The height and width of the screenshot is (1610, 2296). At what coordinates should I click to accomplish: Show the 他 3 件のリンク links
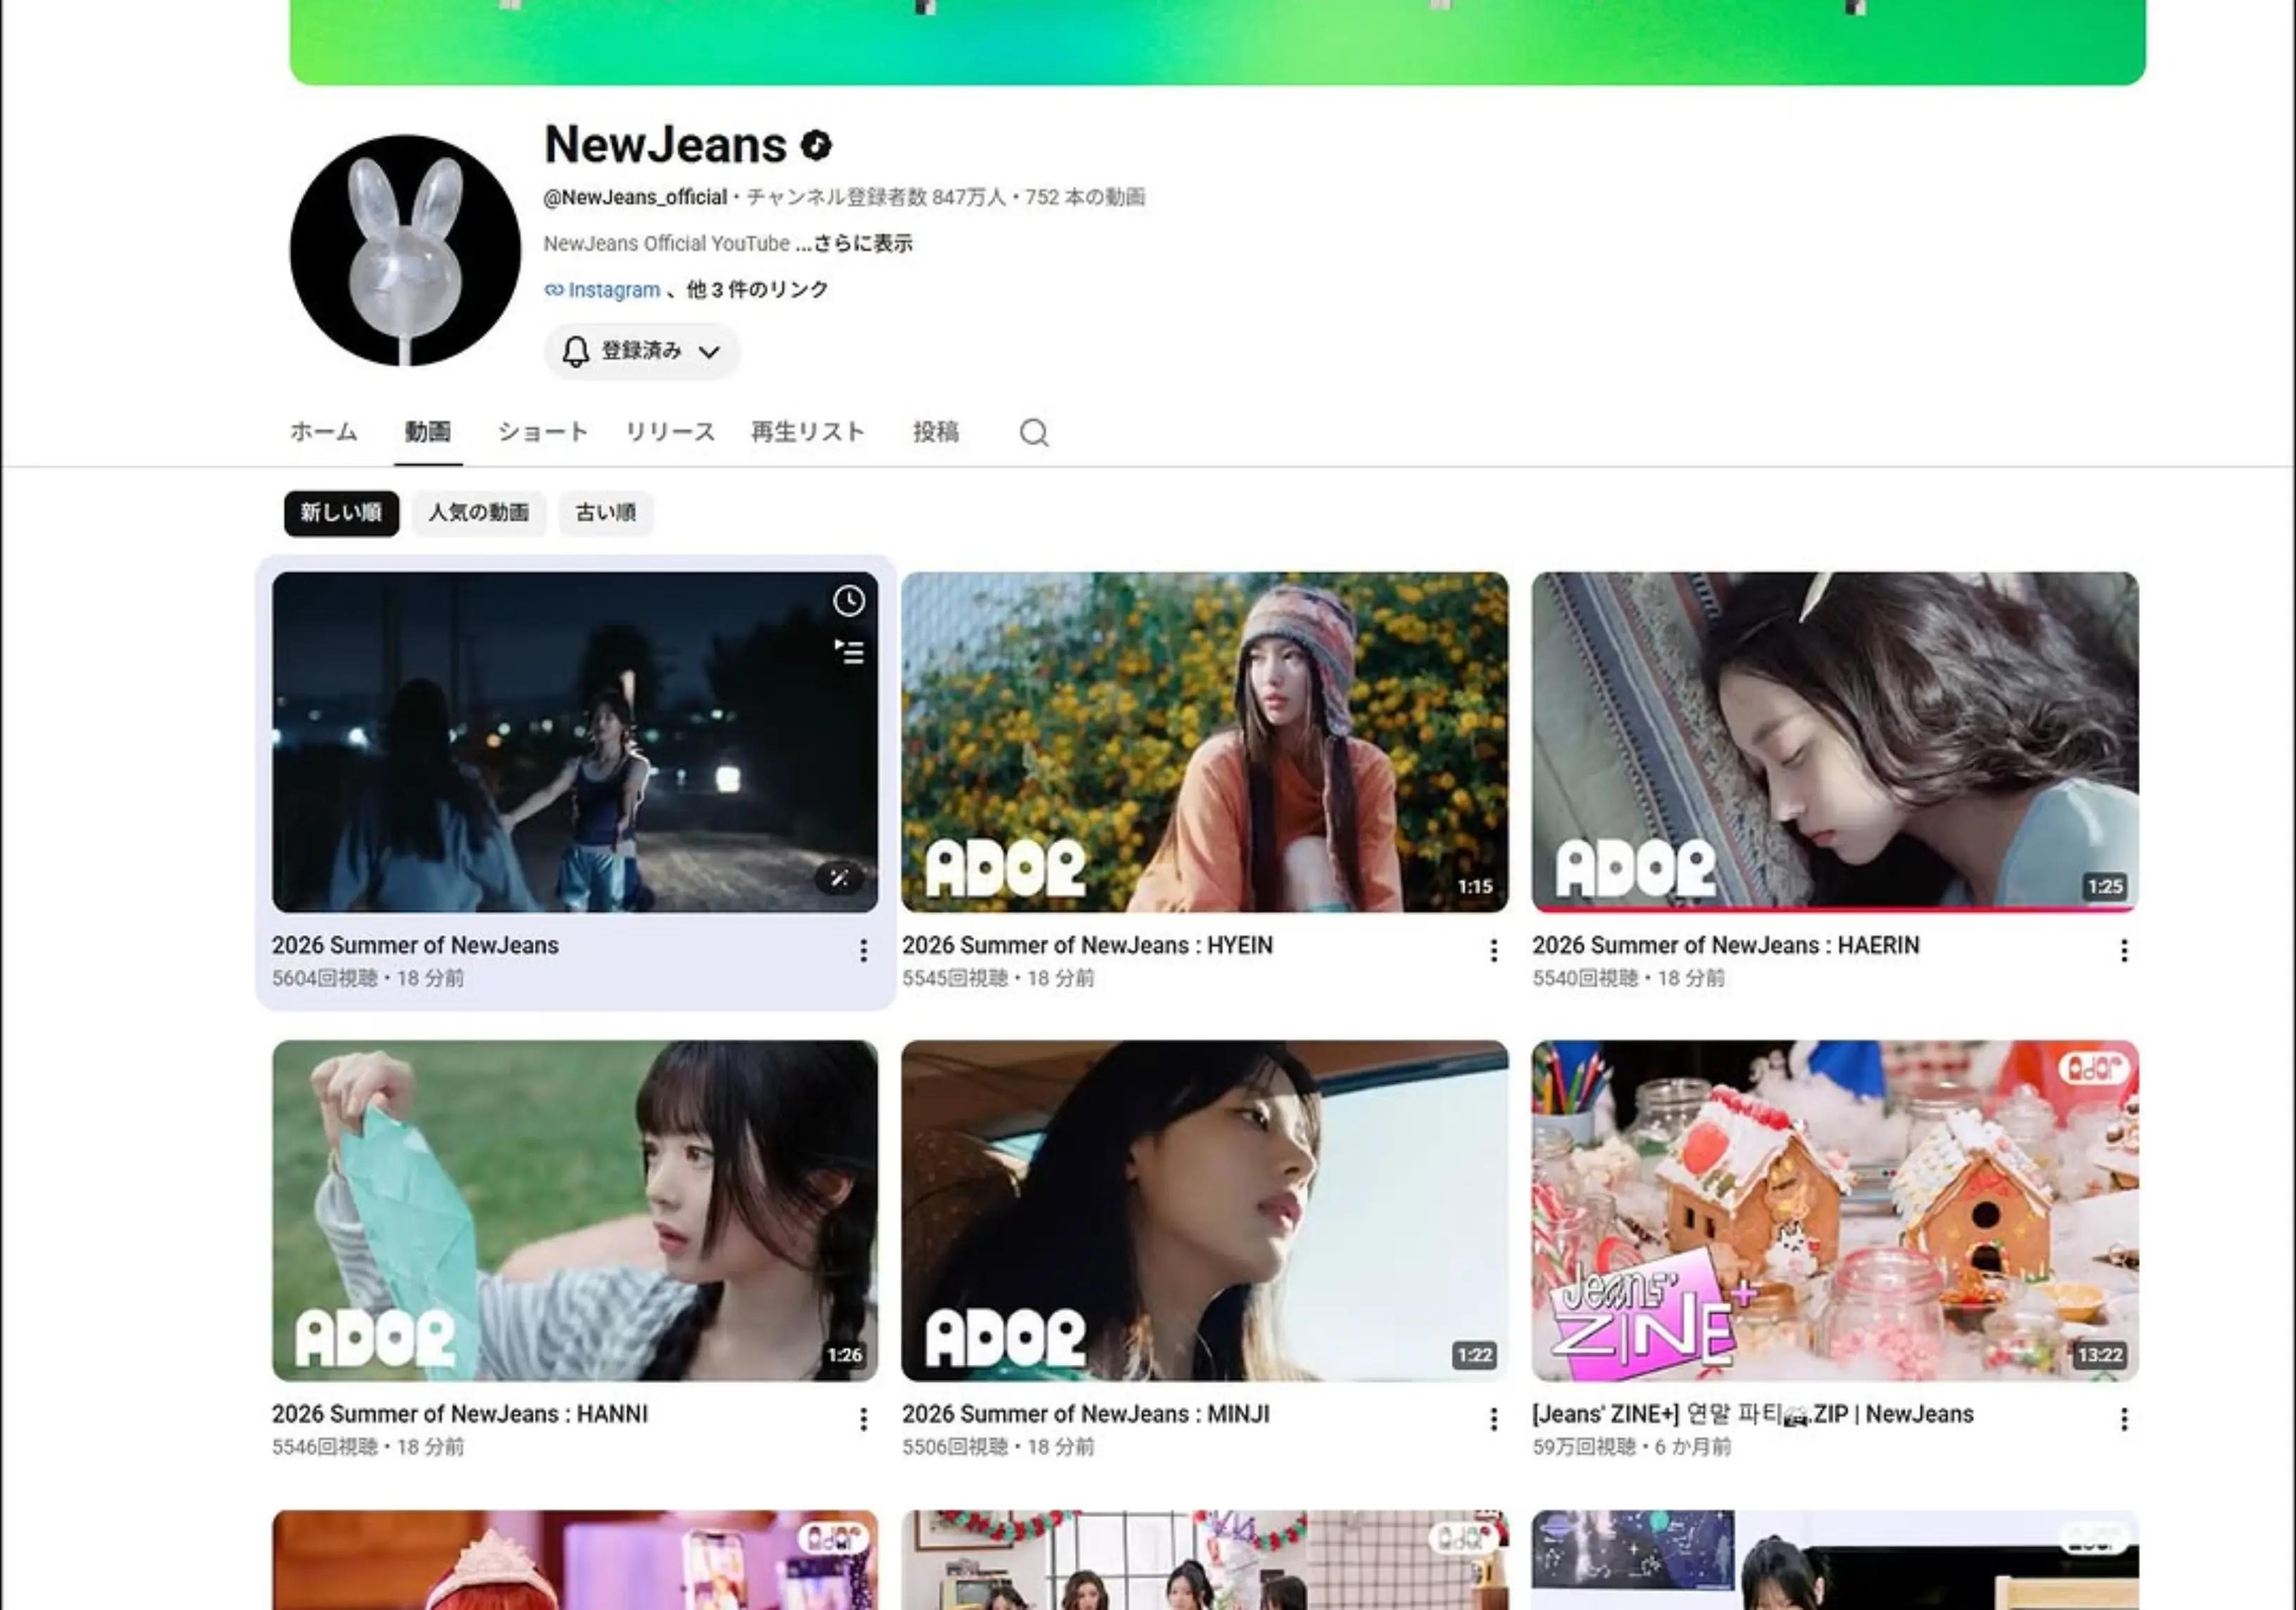757,290
